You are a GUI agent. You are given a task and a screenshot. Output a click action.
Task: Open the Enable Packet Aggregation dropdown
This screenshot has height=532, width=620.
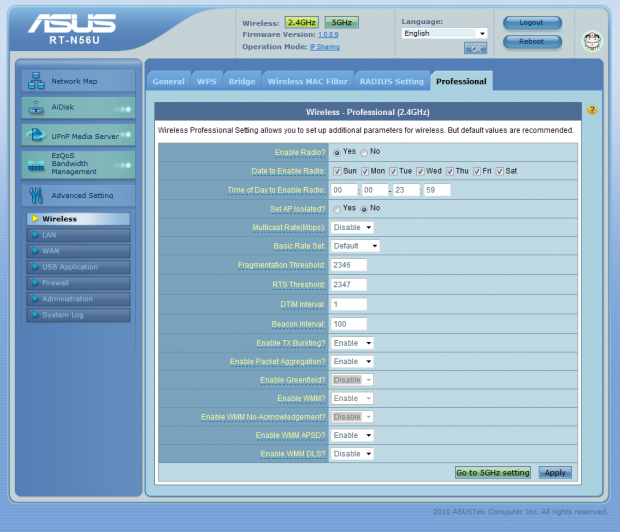[x=352, y=362]
